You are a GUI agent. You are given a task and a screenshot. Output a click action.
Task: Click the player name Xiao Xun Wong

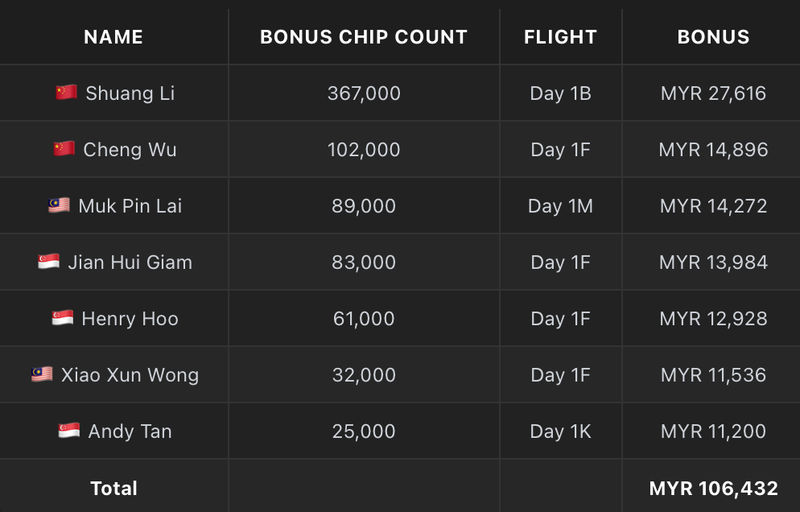click(130, 375)
